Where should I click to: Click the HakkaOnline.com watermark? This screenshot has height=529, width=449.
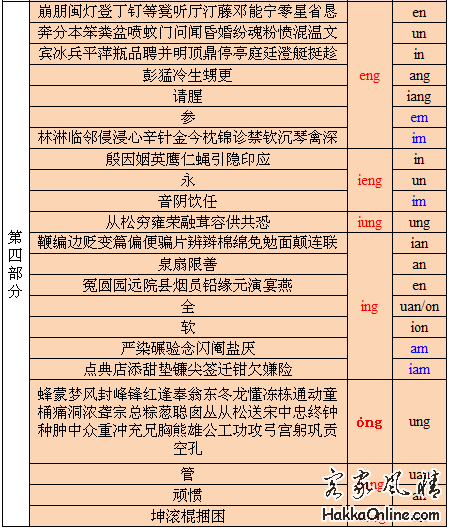[x=381, y=515]
